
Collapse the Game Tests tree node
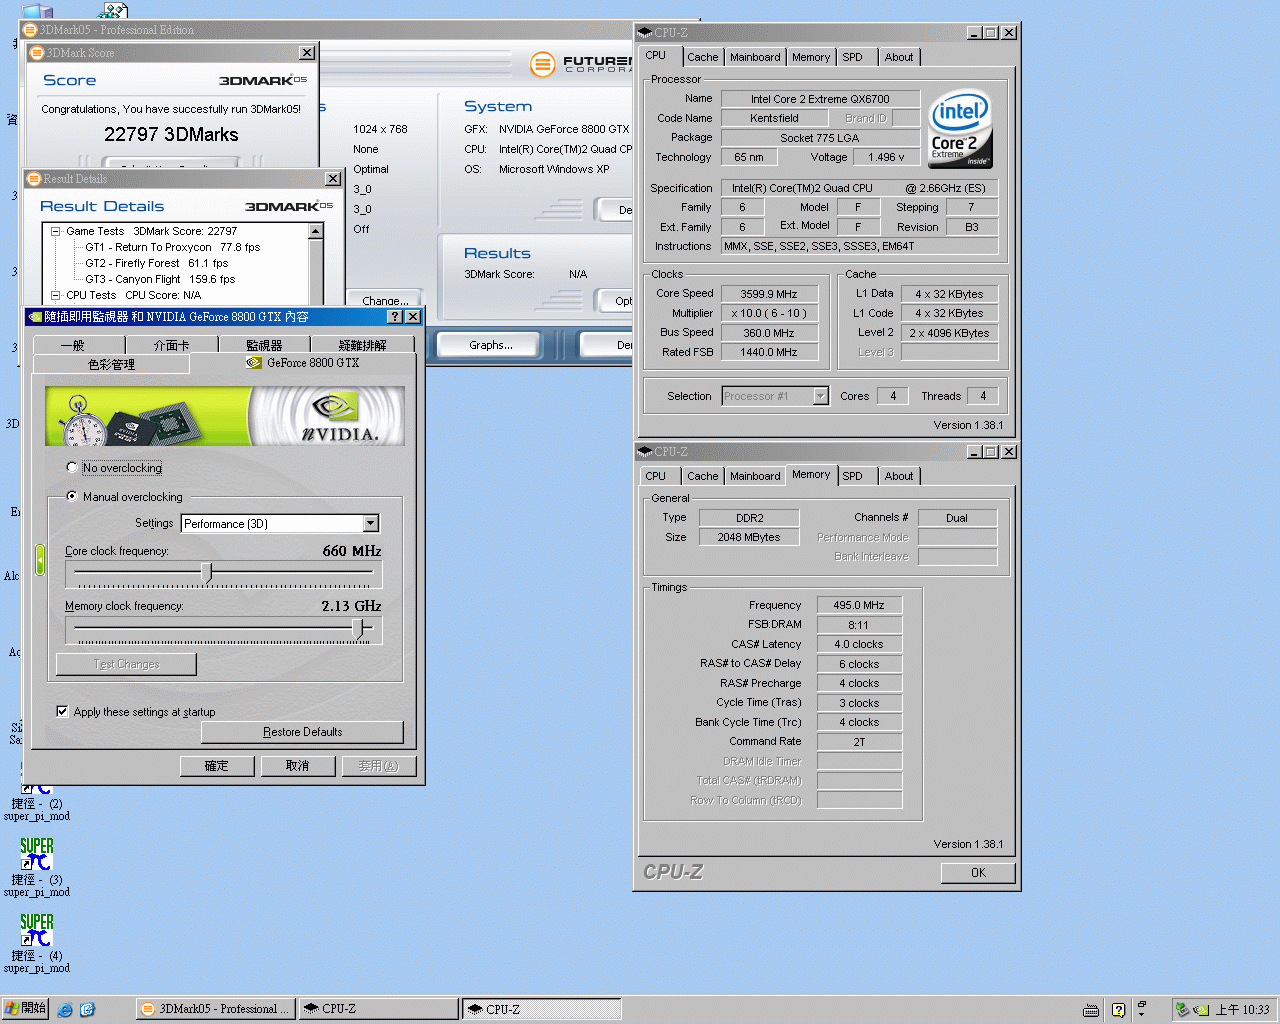(56, 231)
